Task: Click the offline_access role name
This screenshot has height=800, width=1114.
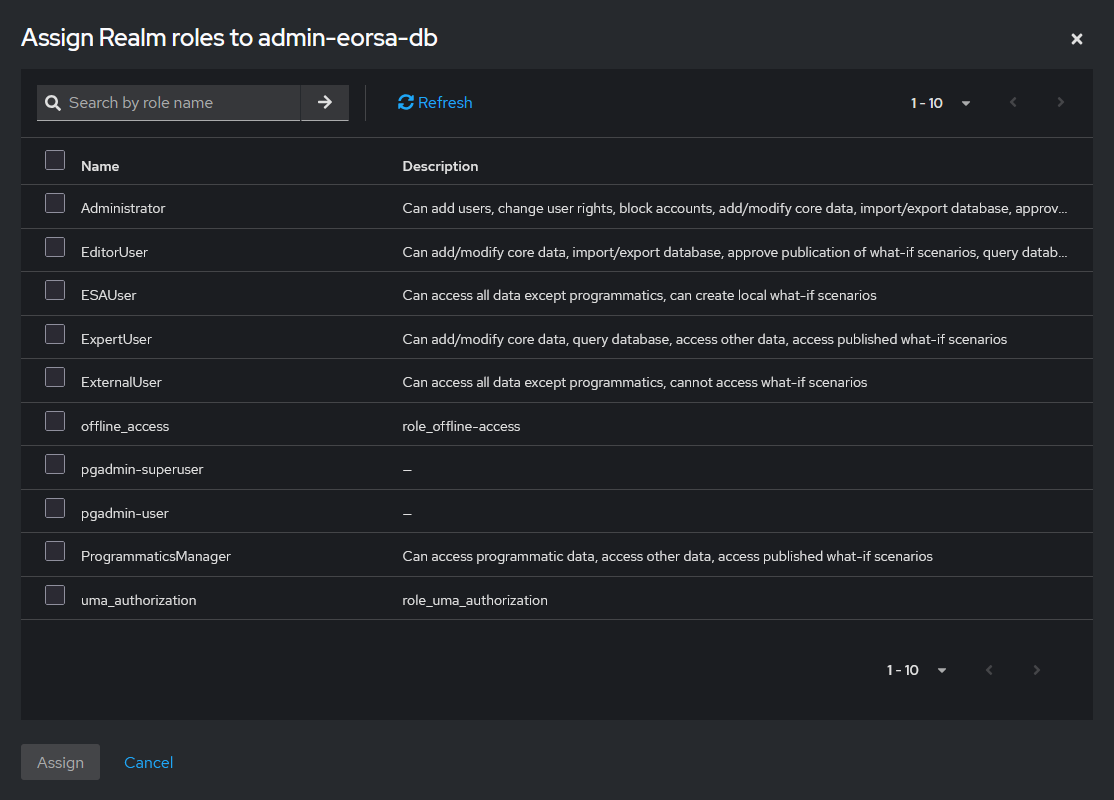Action: (x=125, y=426)
